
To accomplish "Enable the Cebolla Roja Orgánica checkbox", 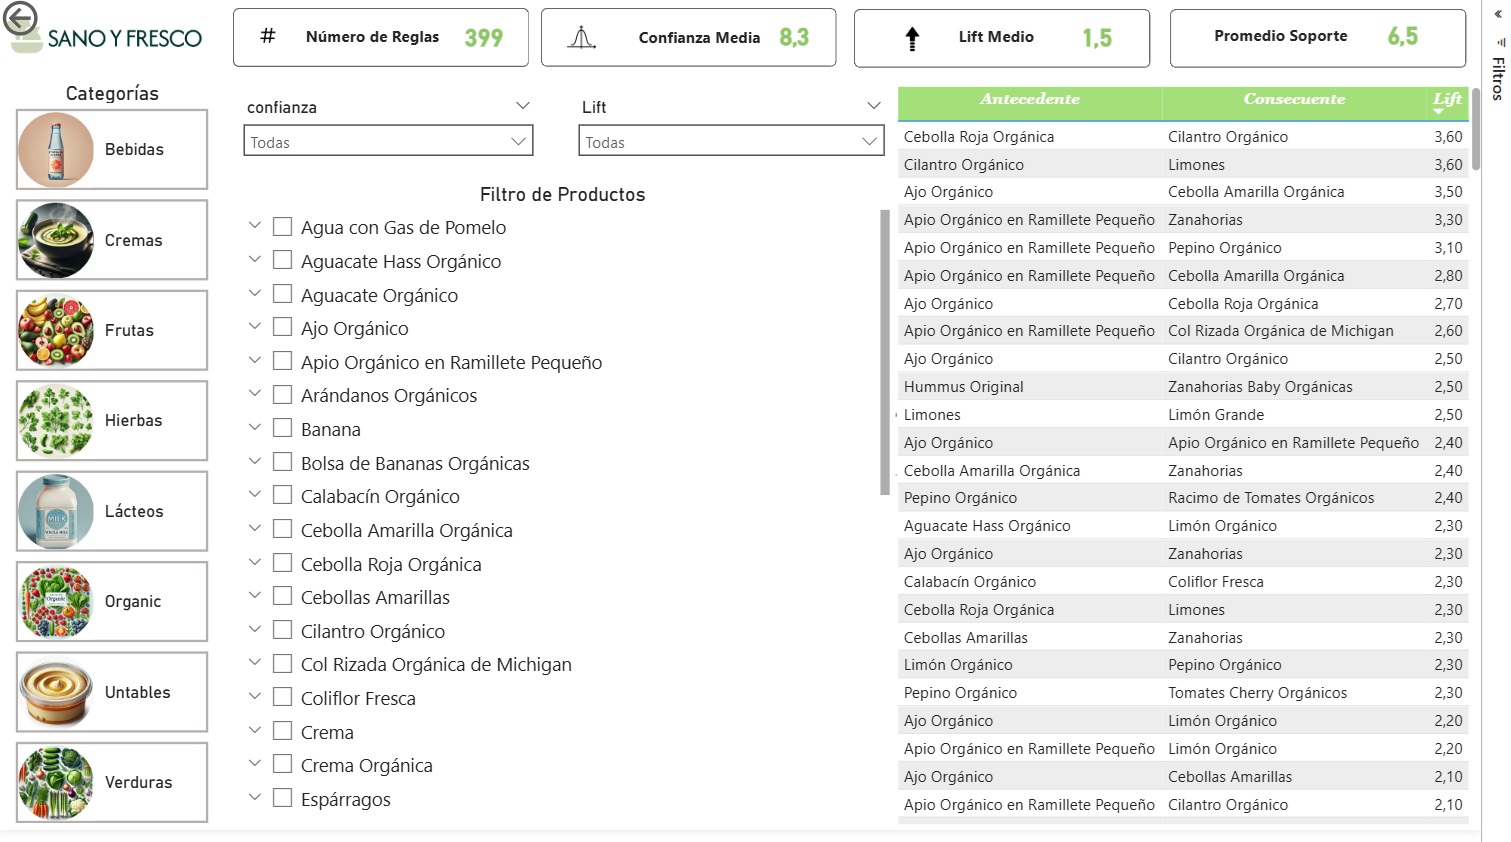I will coord(283,563).
